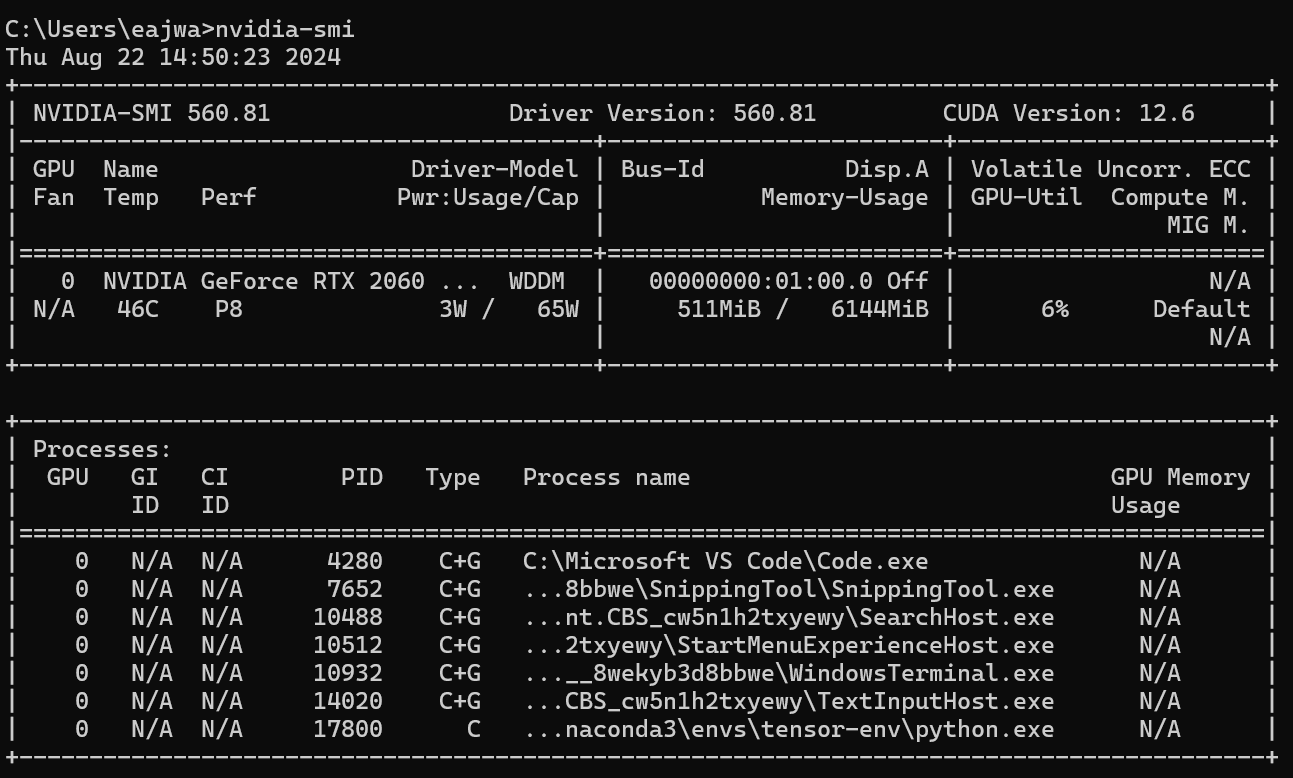
Task: Click the Code.exe process path
Action: point(725,561)
